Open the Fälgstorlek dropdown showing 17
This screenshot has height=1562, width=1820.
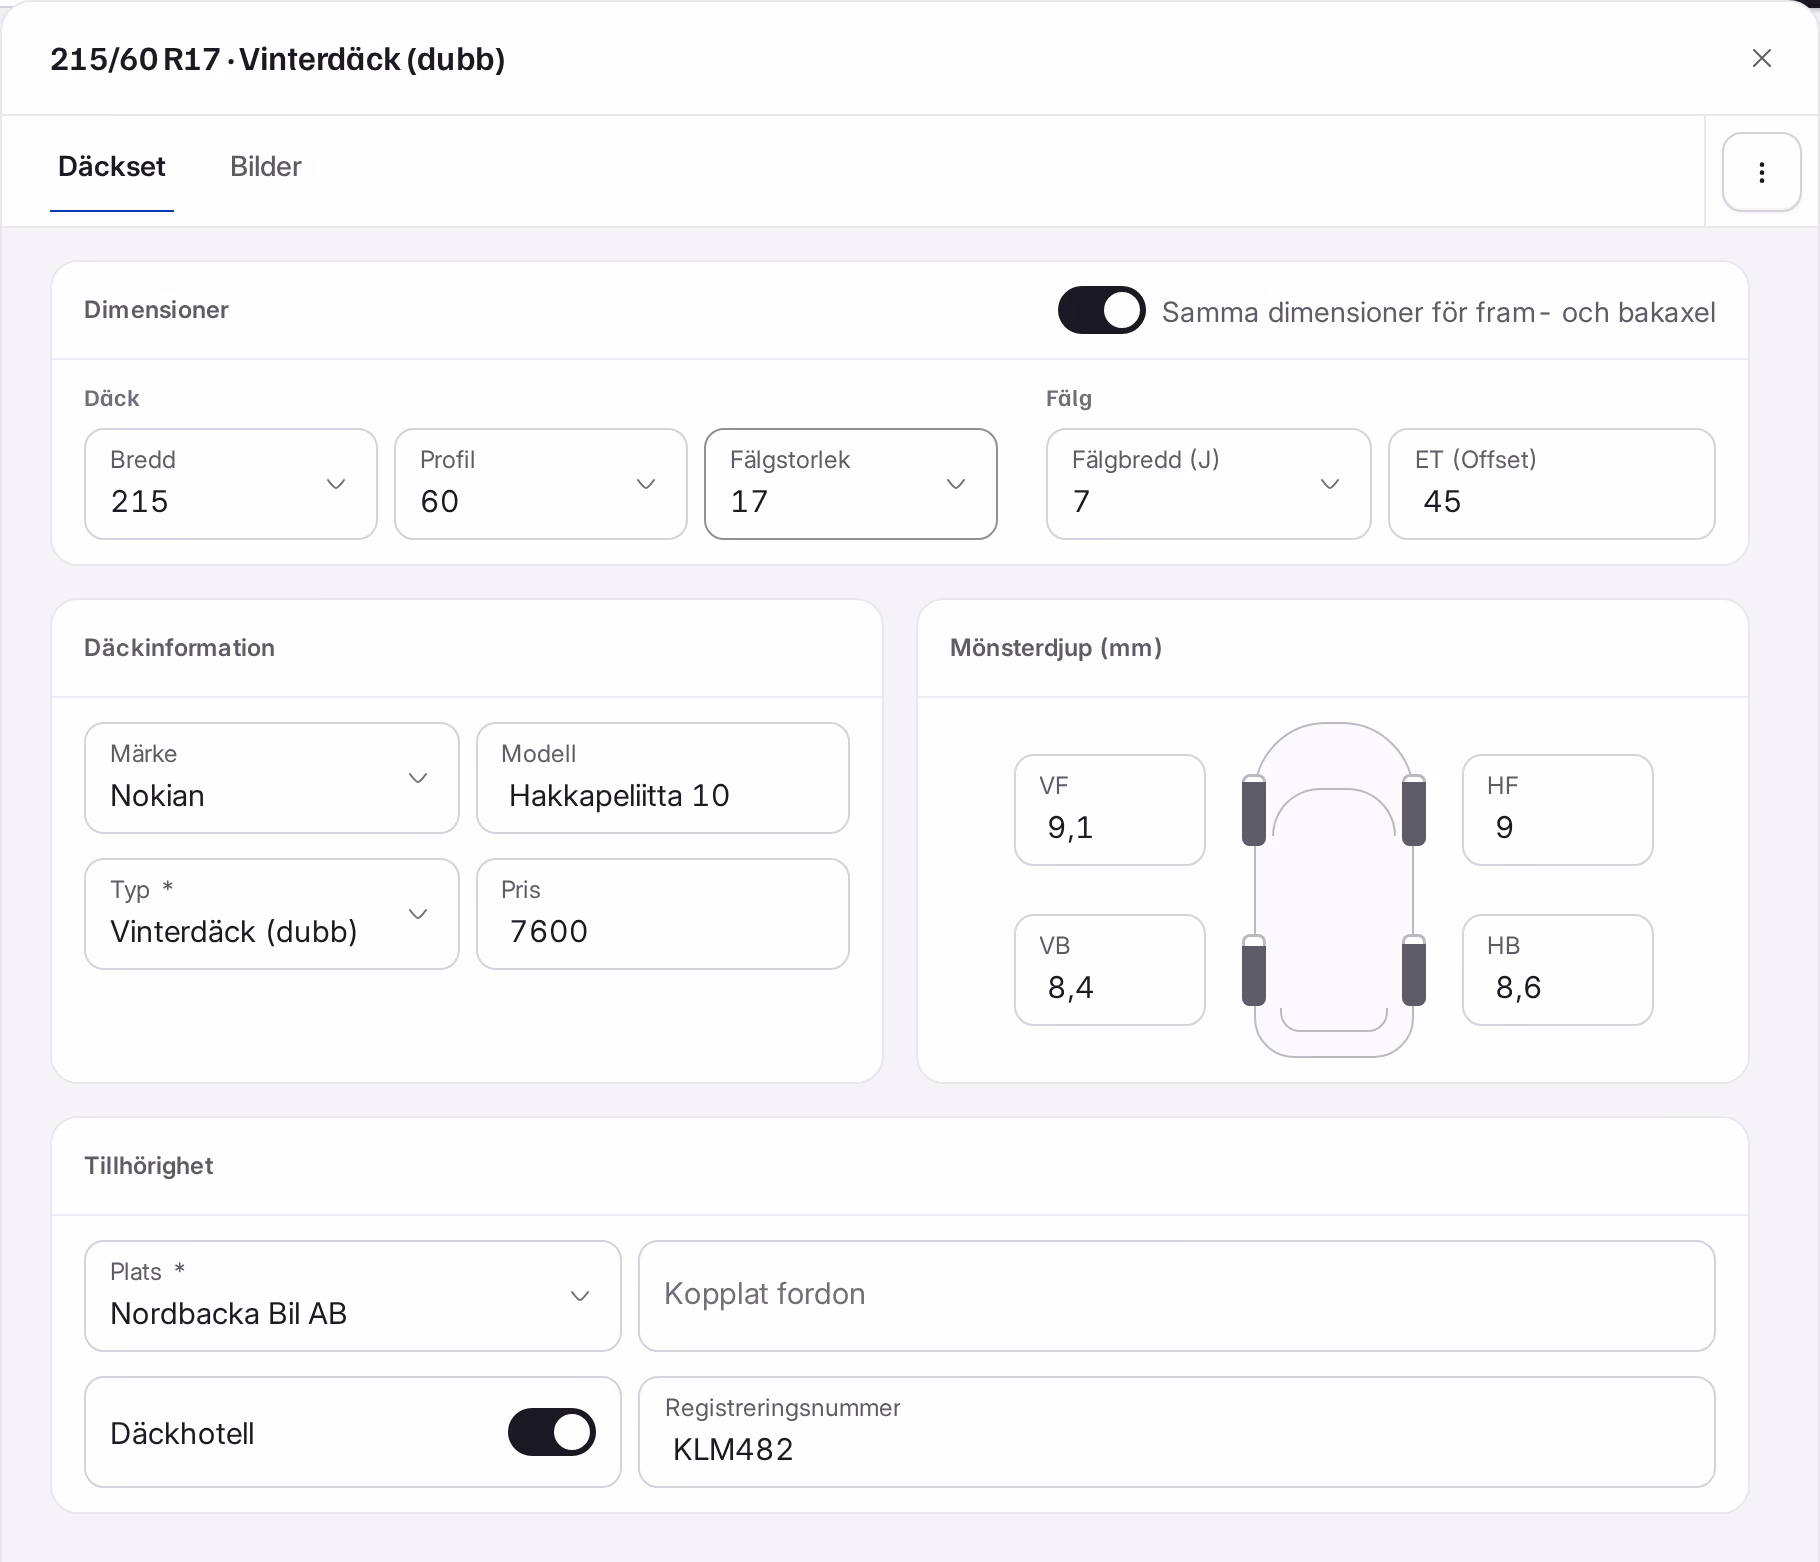tap(851, 484)
